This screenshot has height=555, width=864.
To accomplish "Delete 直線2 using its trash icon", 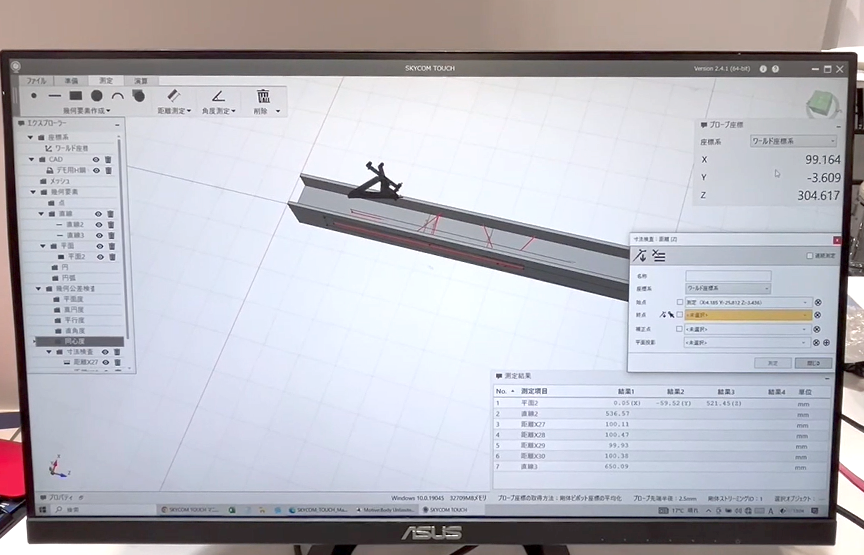I will tap(111, 225).
